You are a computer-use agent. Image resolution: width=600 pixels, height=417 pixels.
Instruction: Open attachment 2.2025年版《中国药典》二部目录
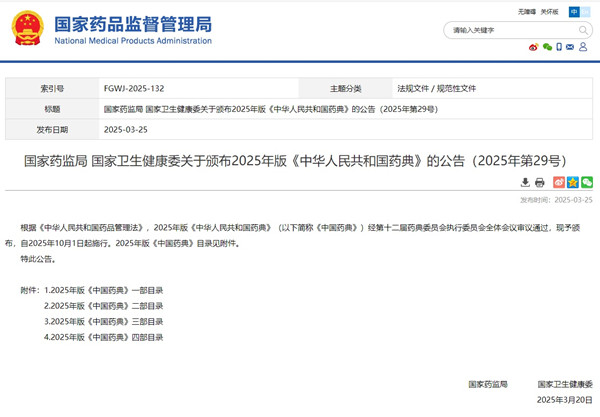[104, 306]
